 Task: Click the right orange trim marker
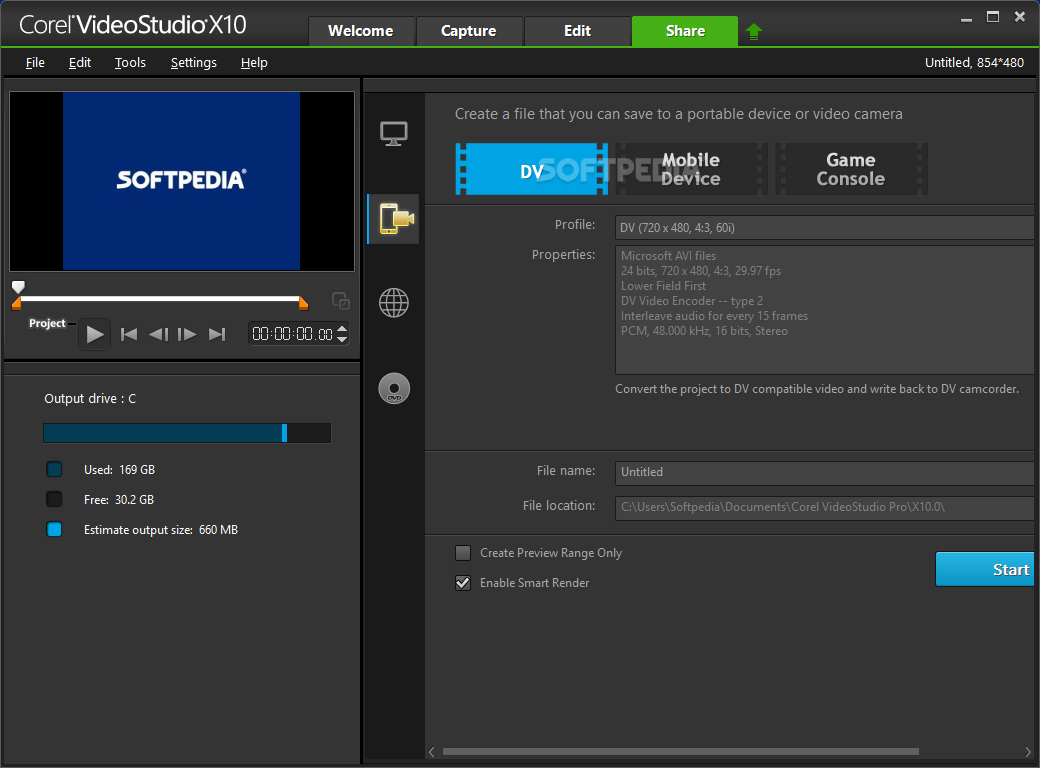pyautogui.click(x=303, y=304)
